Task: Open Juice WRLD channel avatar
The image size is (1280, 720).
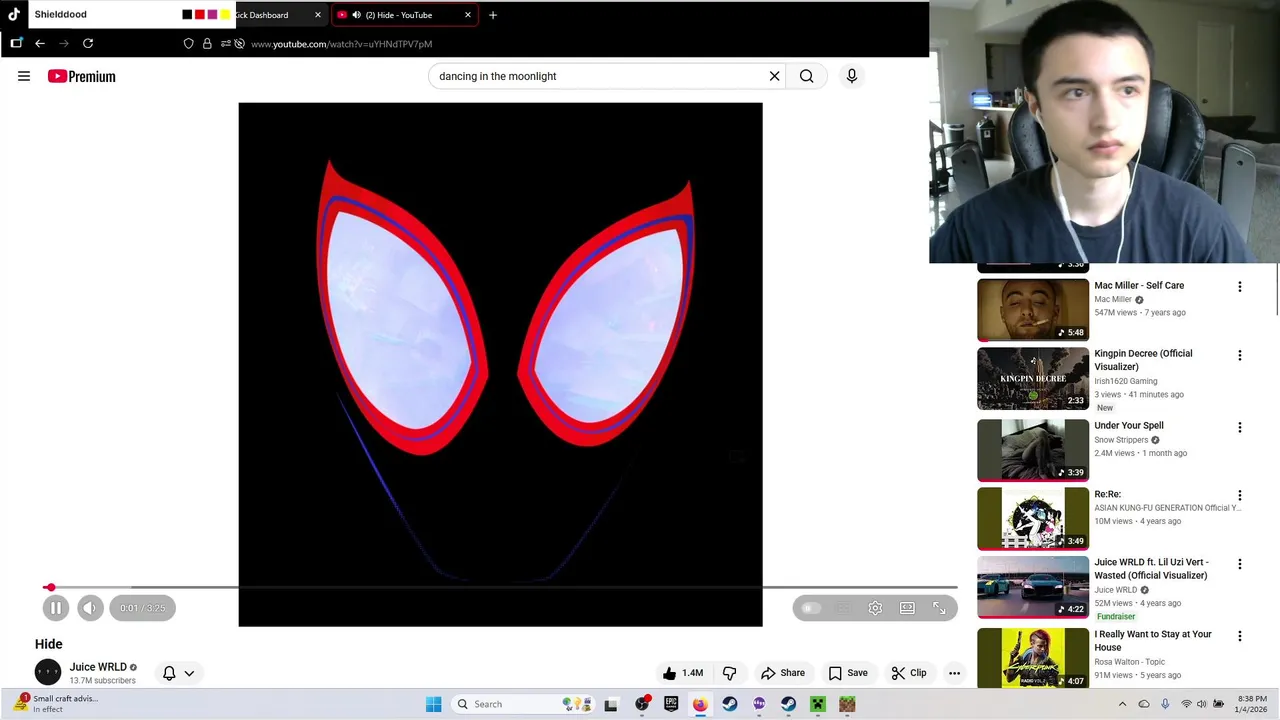Action: pos(48,672)
